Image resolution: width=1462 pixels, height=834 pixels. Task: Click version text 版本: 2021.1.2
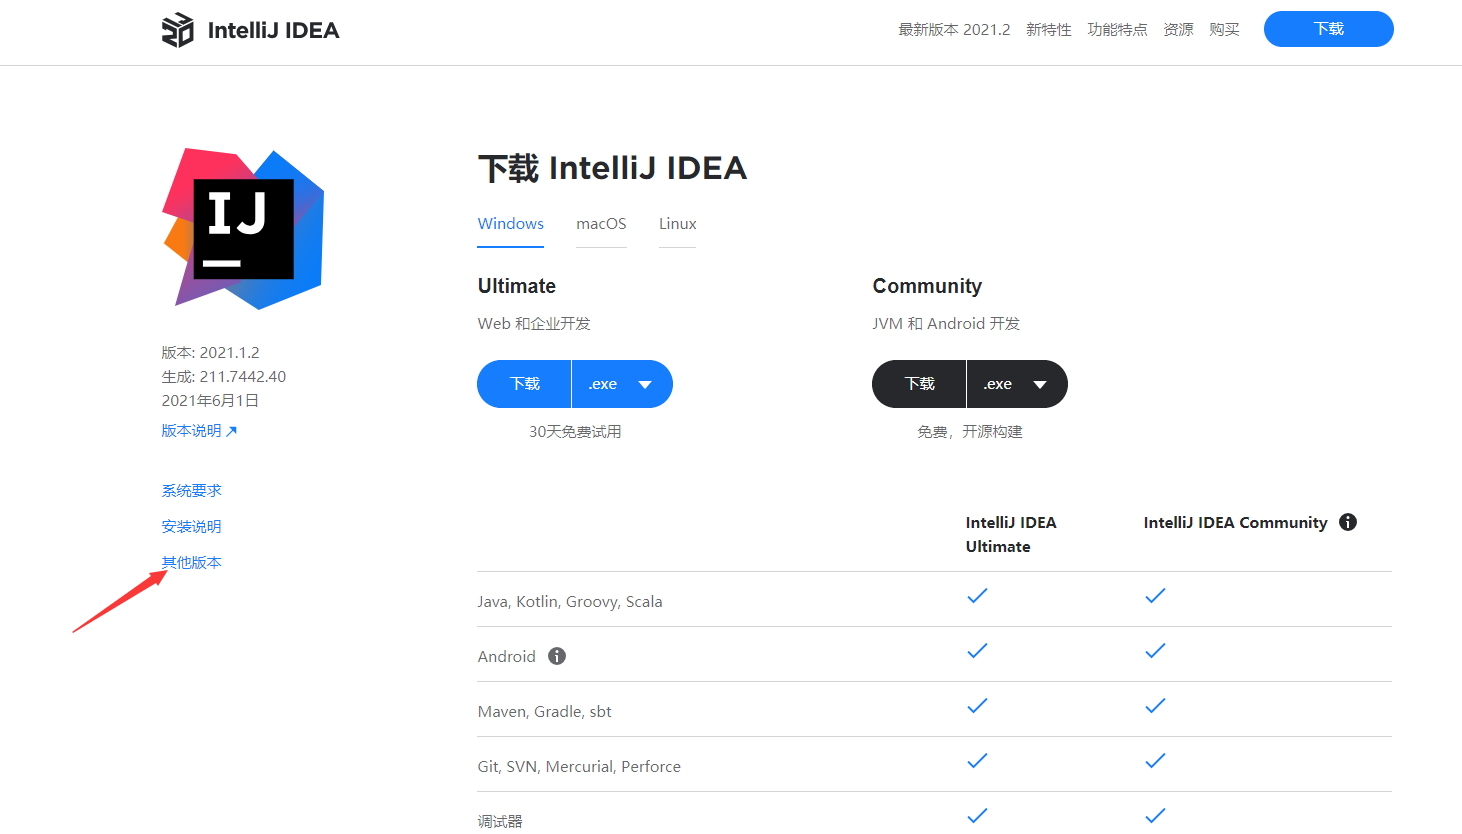(210, 353)
